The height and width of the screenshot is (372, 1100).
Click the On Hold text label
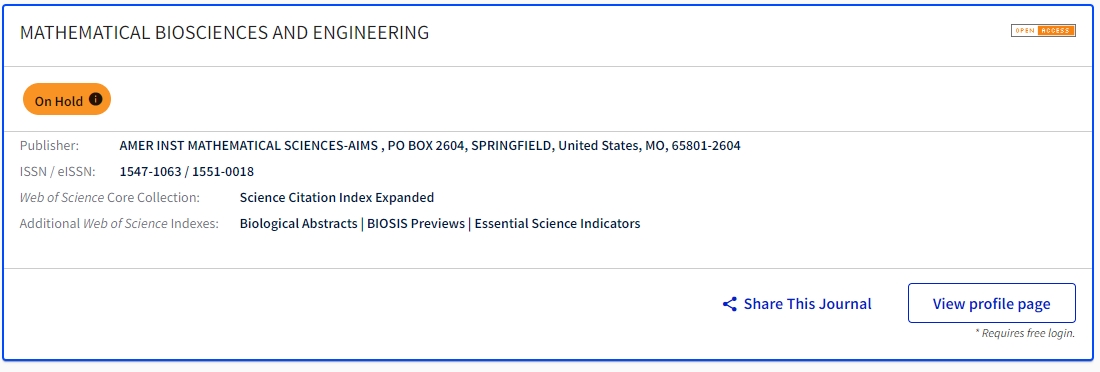pyautogui.click(x=59, y=101)
